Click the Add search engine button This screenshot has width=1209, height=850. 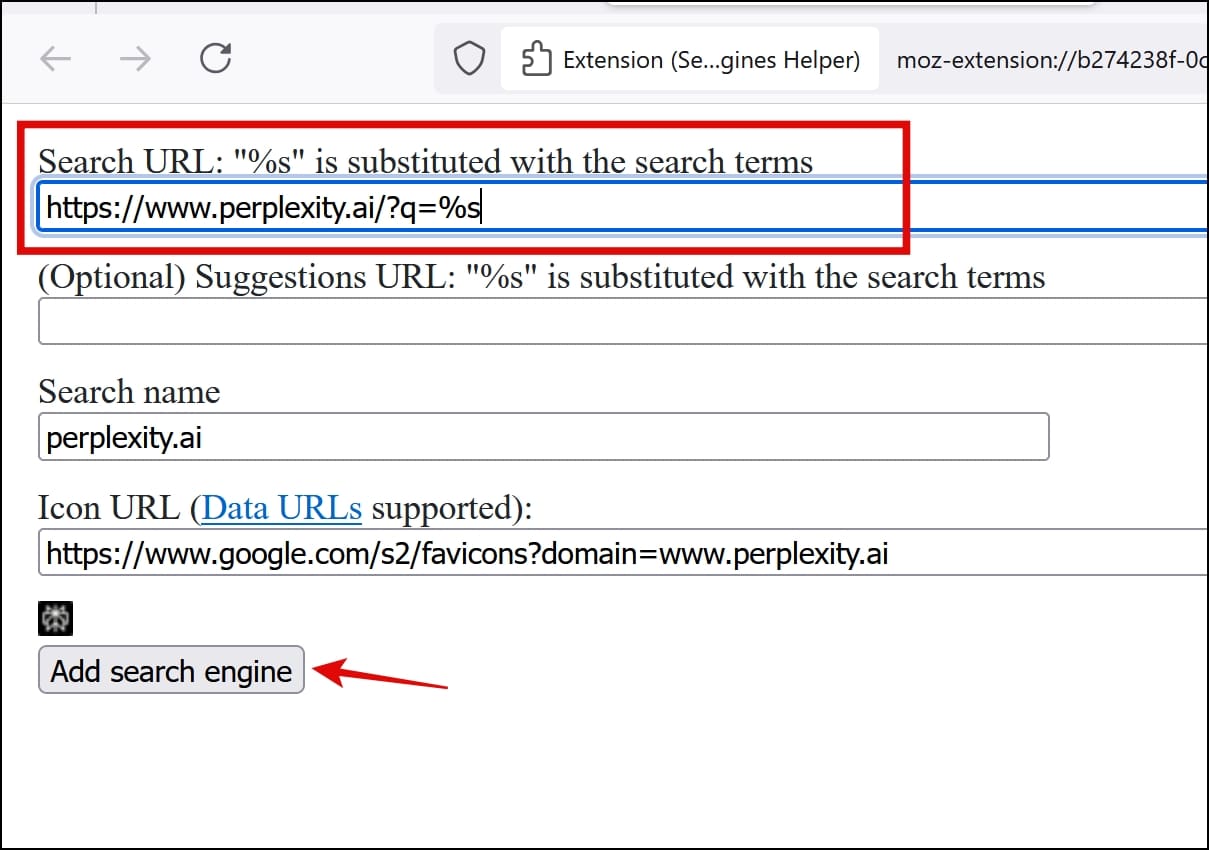[x=171, y=670]
